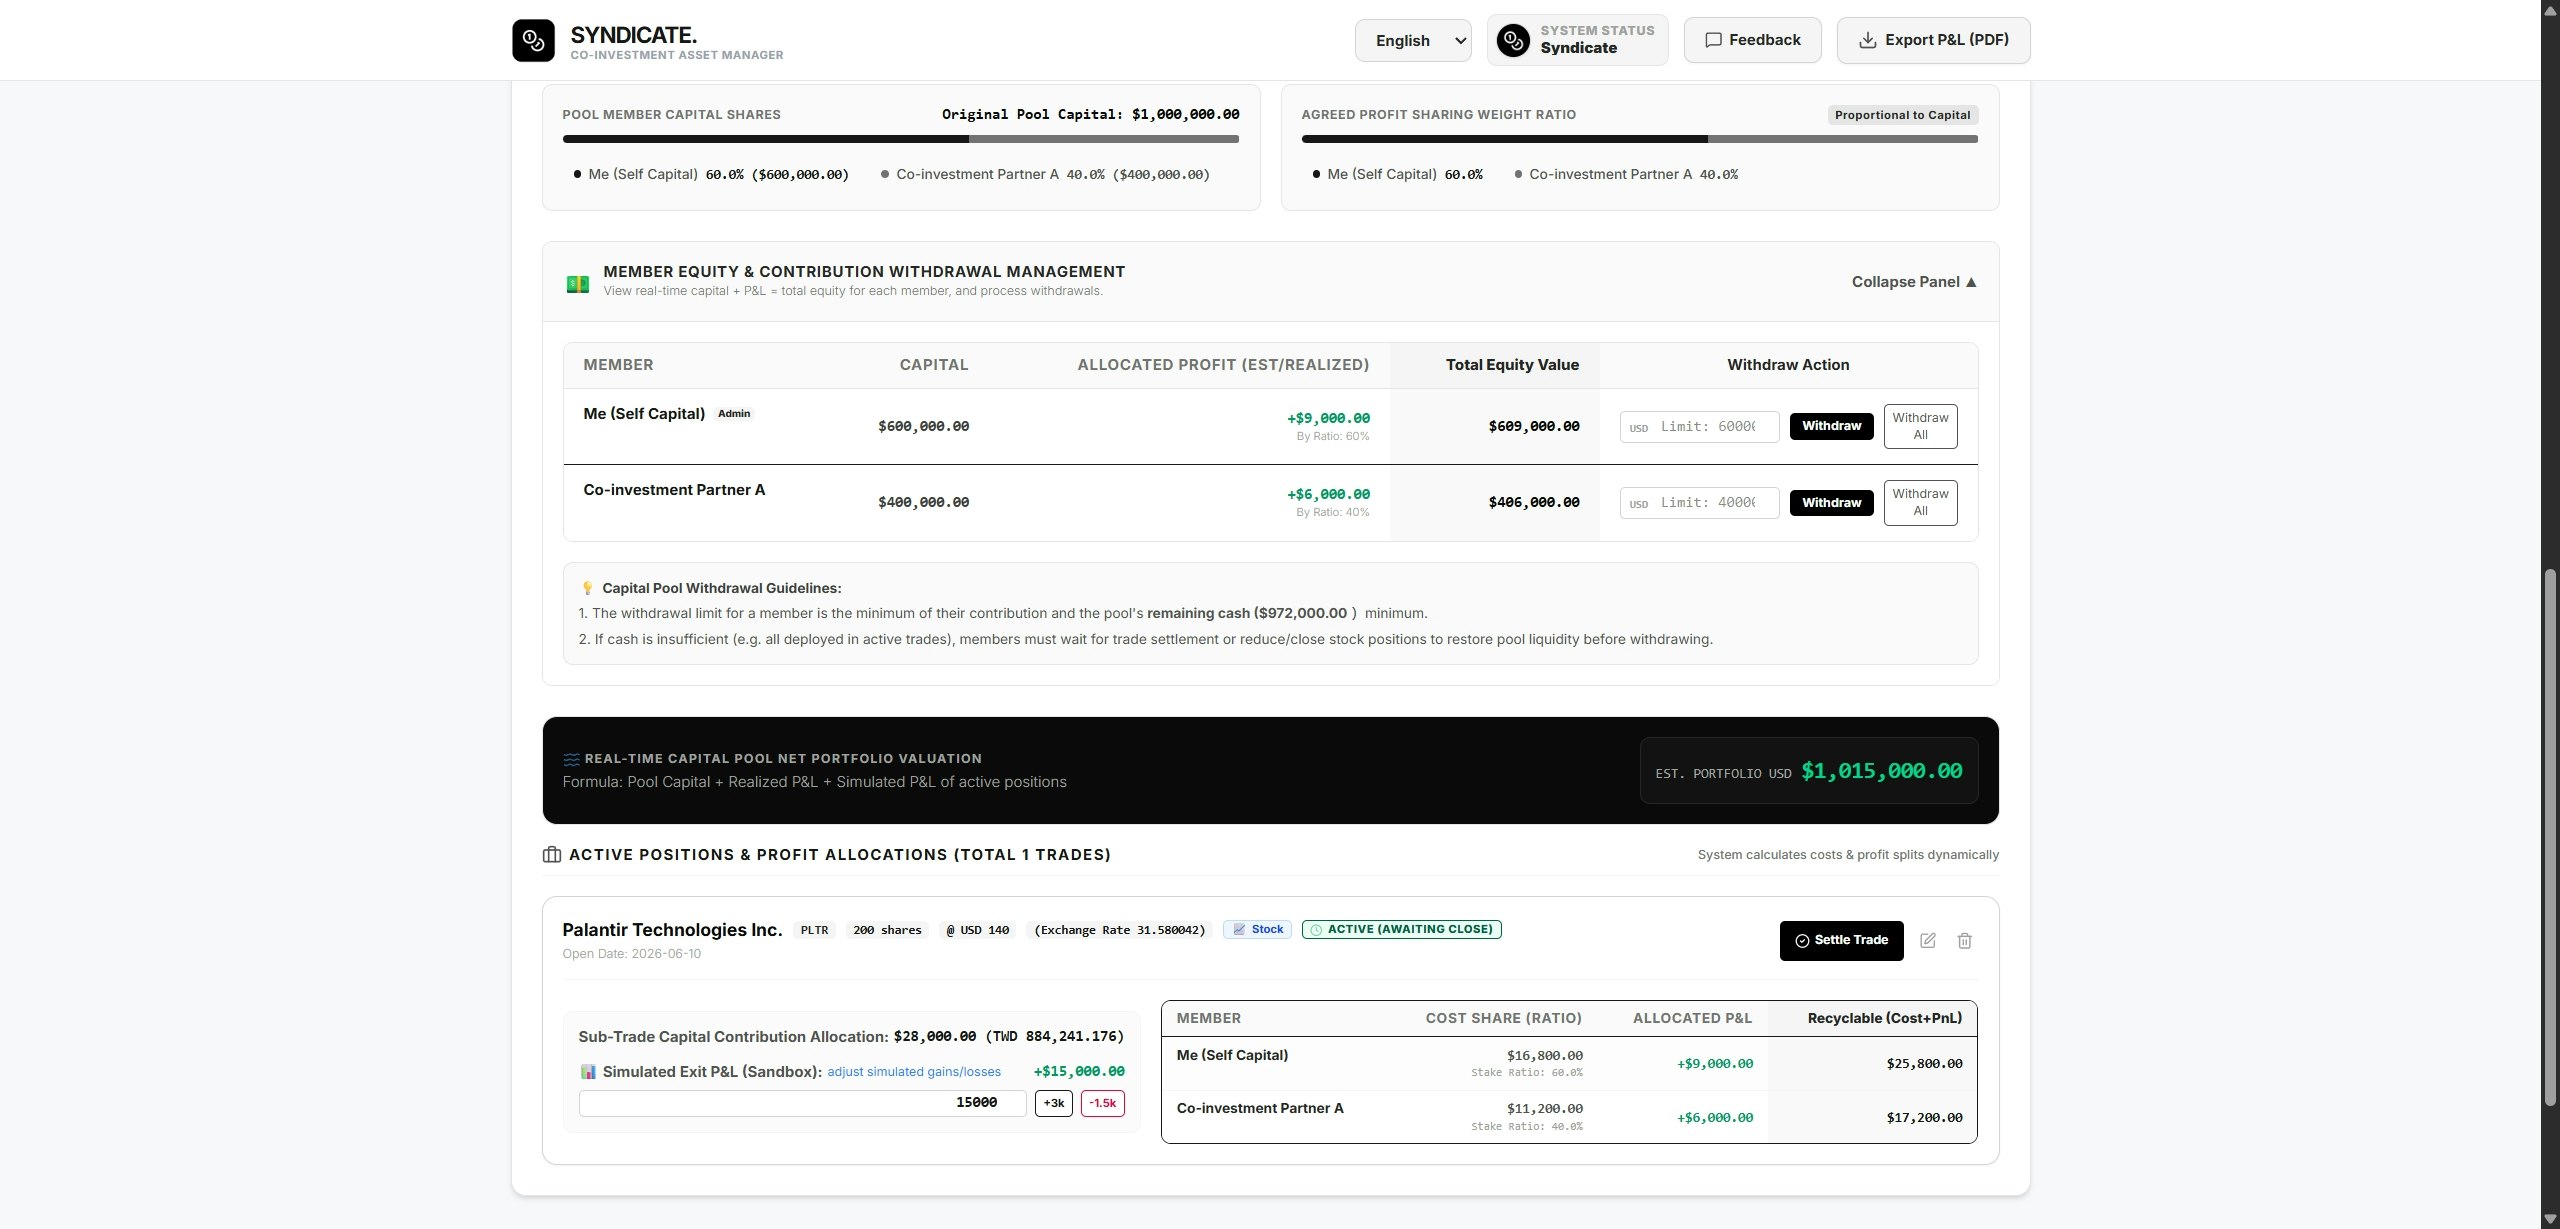The image size is (2560, 1229).
Task: Click the Stock type badge
Action: [1257, 930]
